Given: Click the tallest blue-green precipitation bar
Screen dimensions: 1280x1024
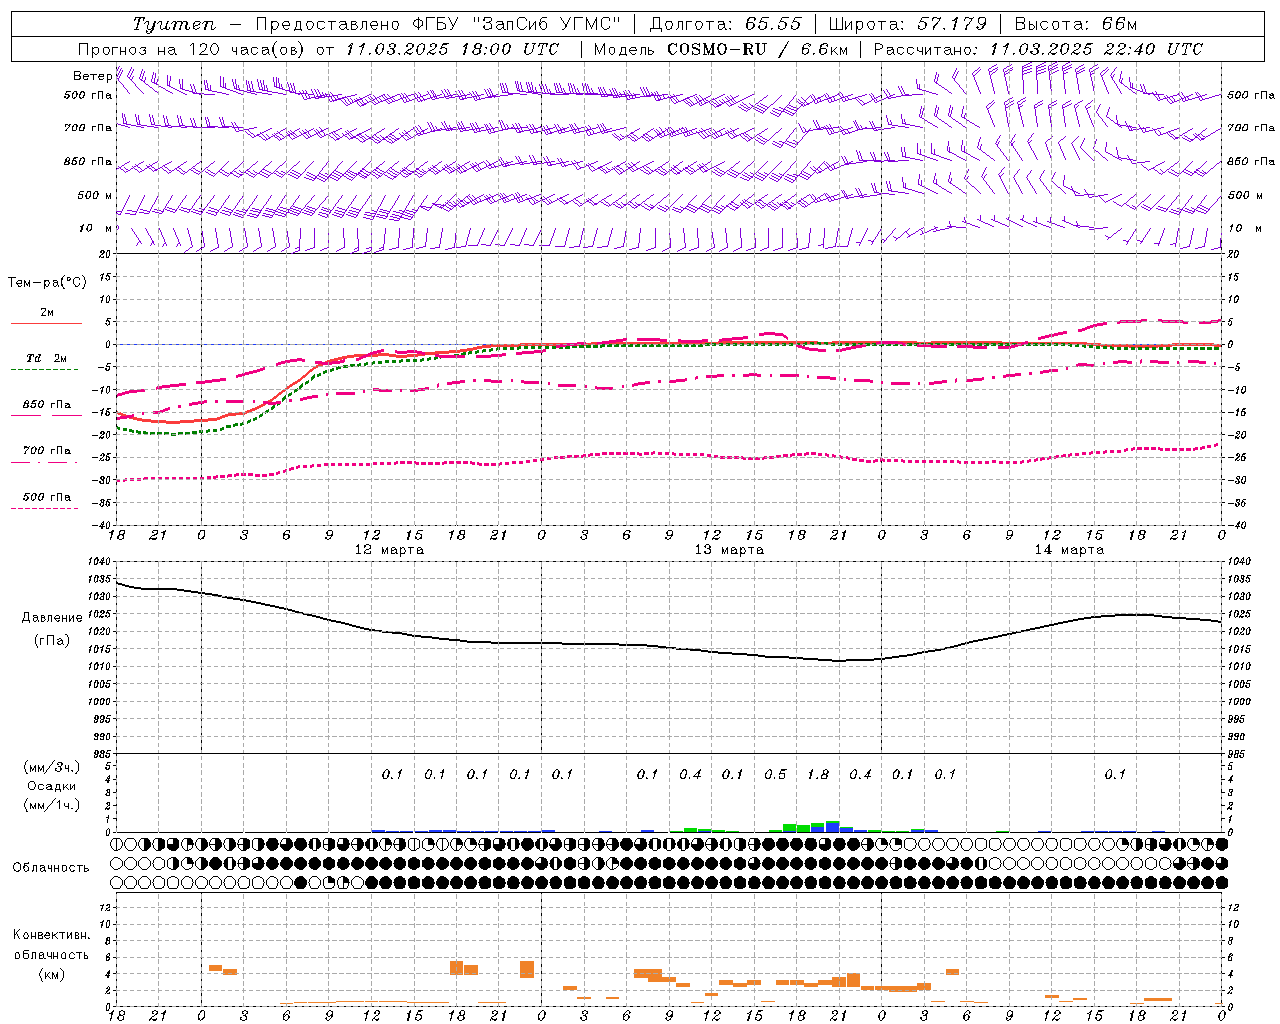Looking at the screenshot, I should point(832,826).
